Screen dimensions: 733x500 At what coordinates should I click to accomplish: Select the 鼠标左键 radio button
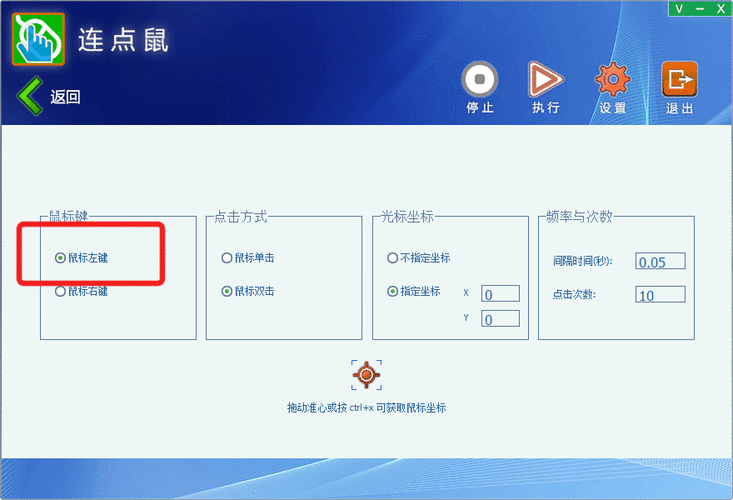pyautogui.click(x=60, y=257)
